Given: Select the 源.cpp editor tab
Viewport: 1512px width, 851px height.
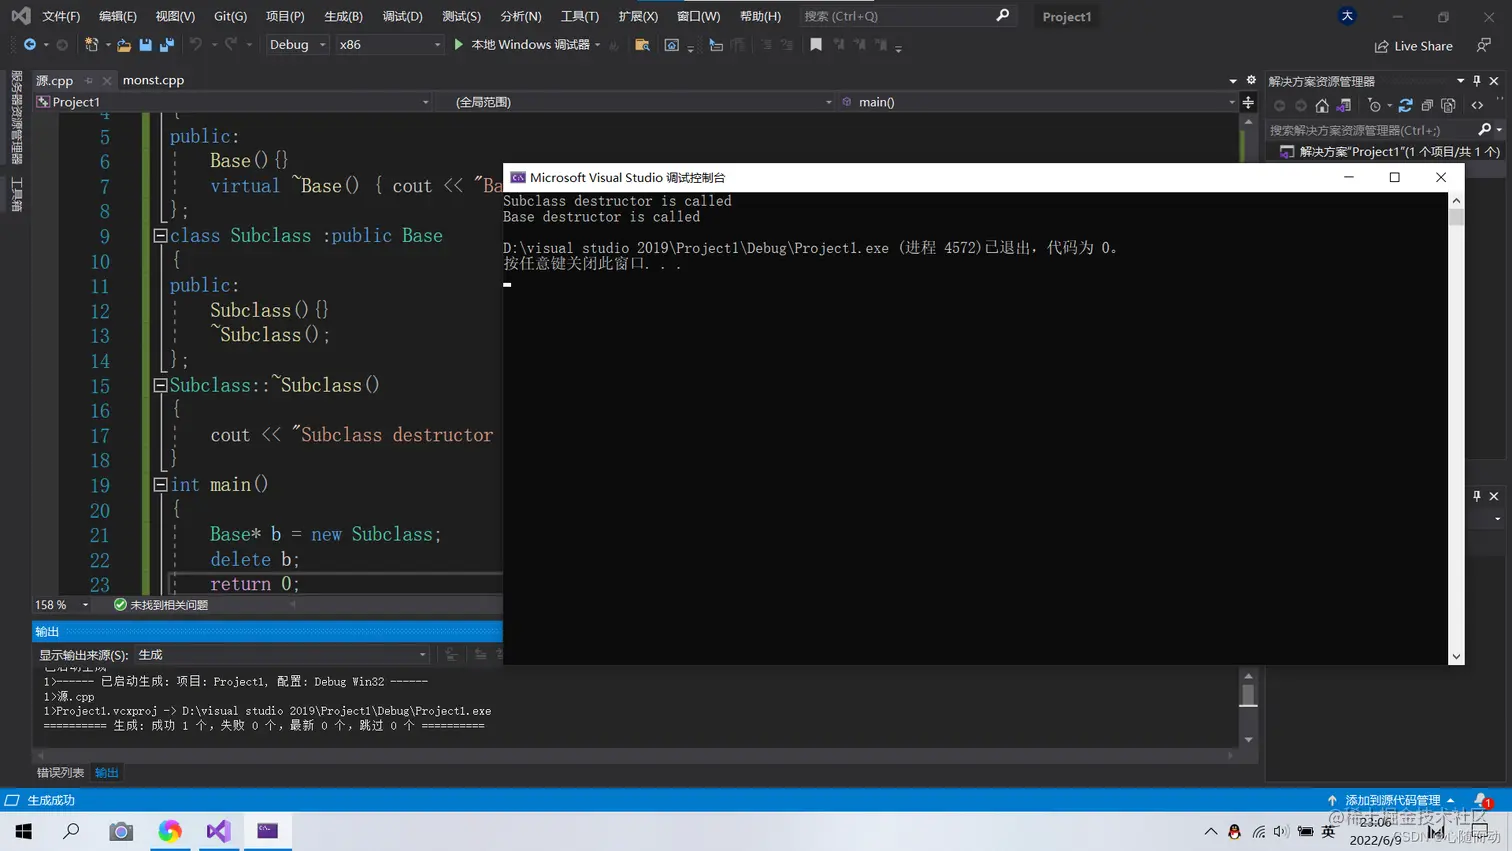Looking at the screenshot, I should pyautogui.click(x=54, y=80).
